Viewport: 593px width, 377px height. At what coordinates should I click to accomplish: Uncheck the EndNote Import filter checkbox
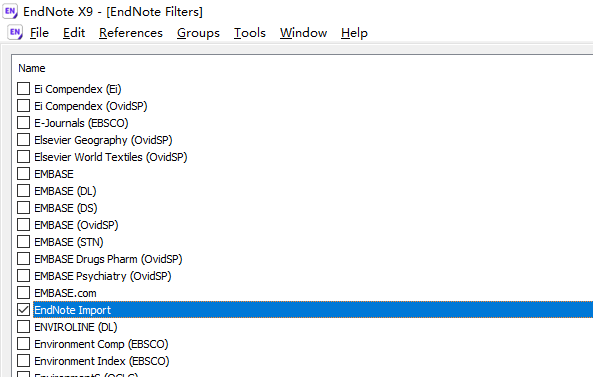coord(23,310)
